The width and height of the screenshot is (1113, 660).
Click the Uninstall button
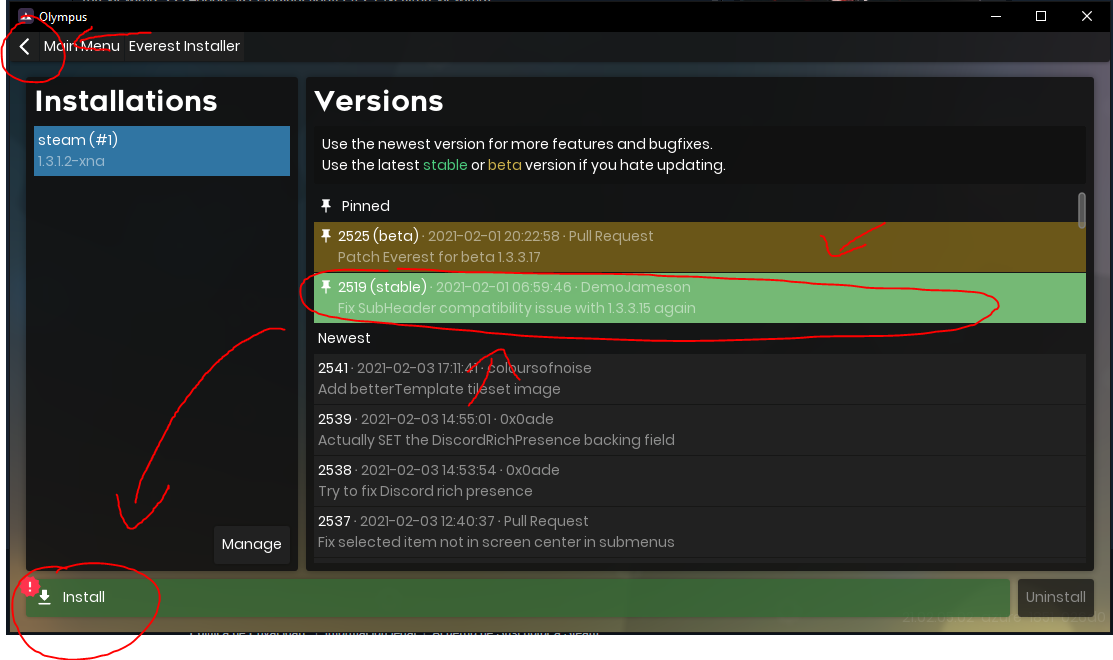(x=1056, y=598)
